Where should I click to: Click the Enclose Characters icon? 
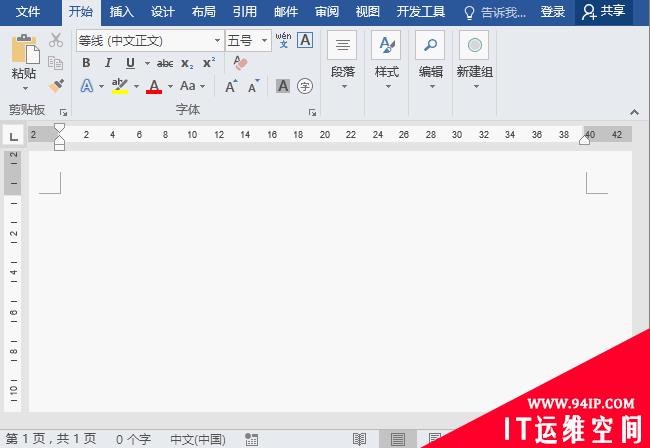[x=305, y=86]
